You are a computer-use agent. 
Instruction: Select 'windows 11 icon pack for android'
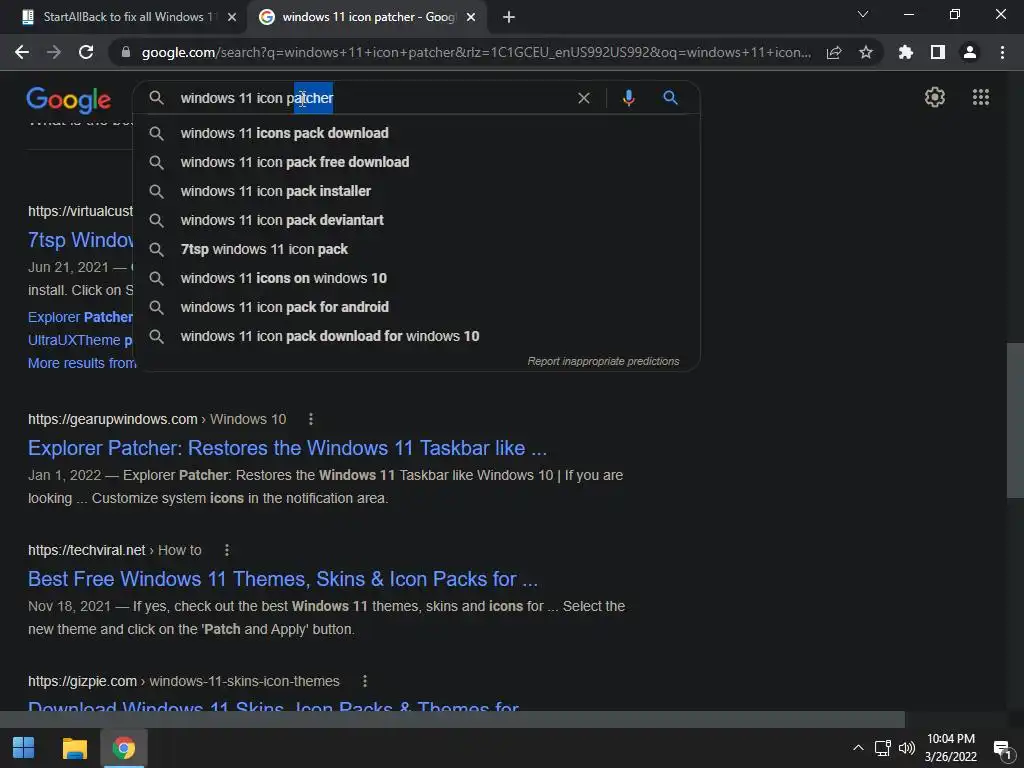[x=417, y=307]
